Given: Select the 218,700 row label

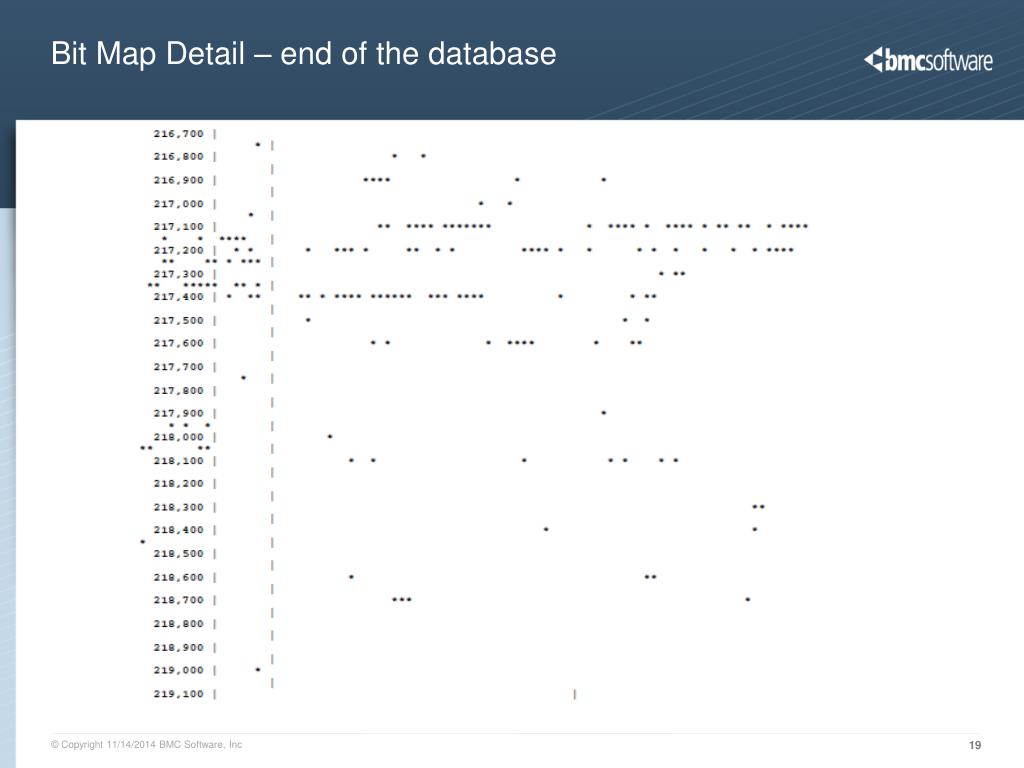Looking at the screenshot, I should 178,600.
